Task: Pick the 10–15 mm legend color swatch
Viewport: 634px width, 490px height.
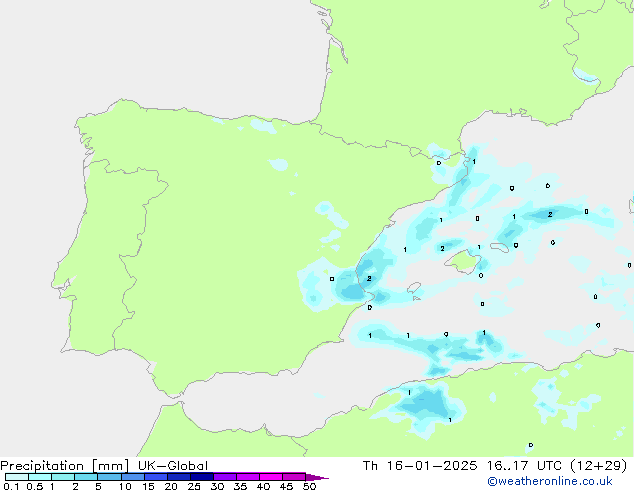Action: (132, 477)
